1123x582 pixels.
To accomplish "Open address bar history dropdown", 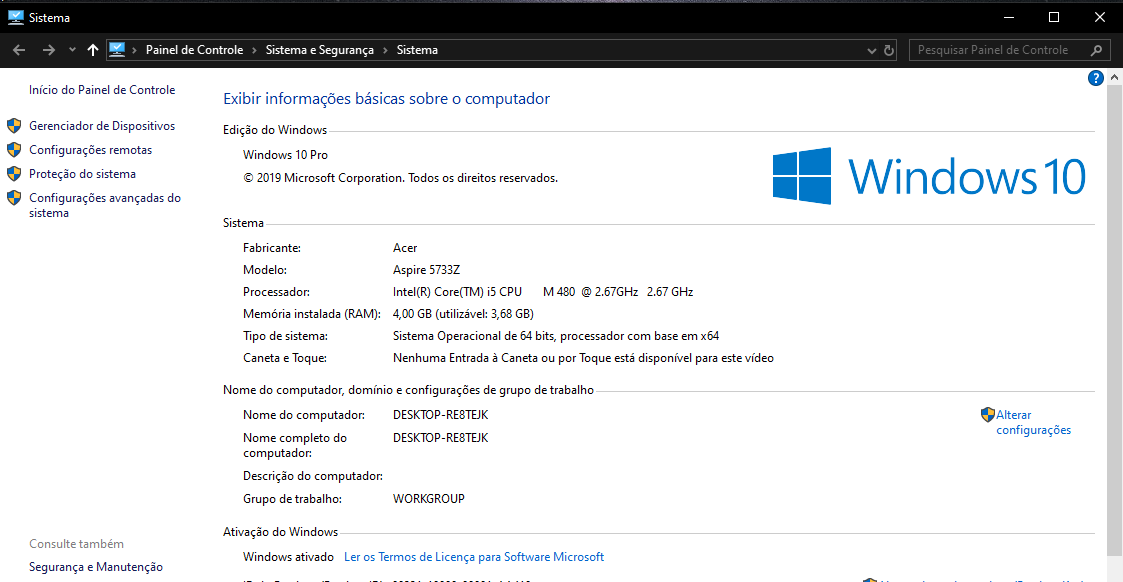I will pos(872,51).
